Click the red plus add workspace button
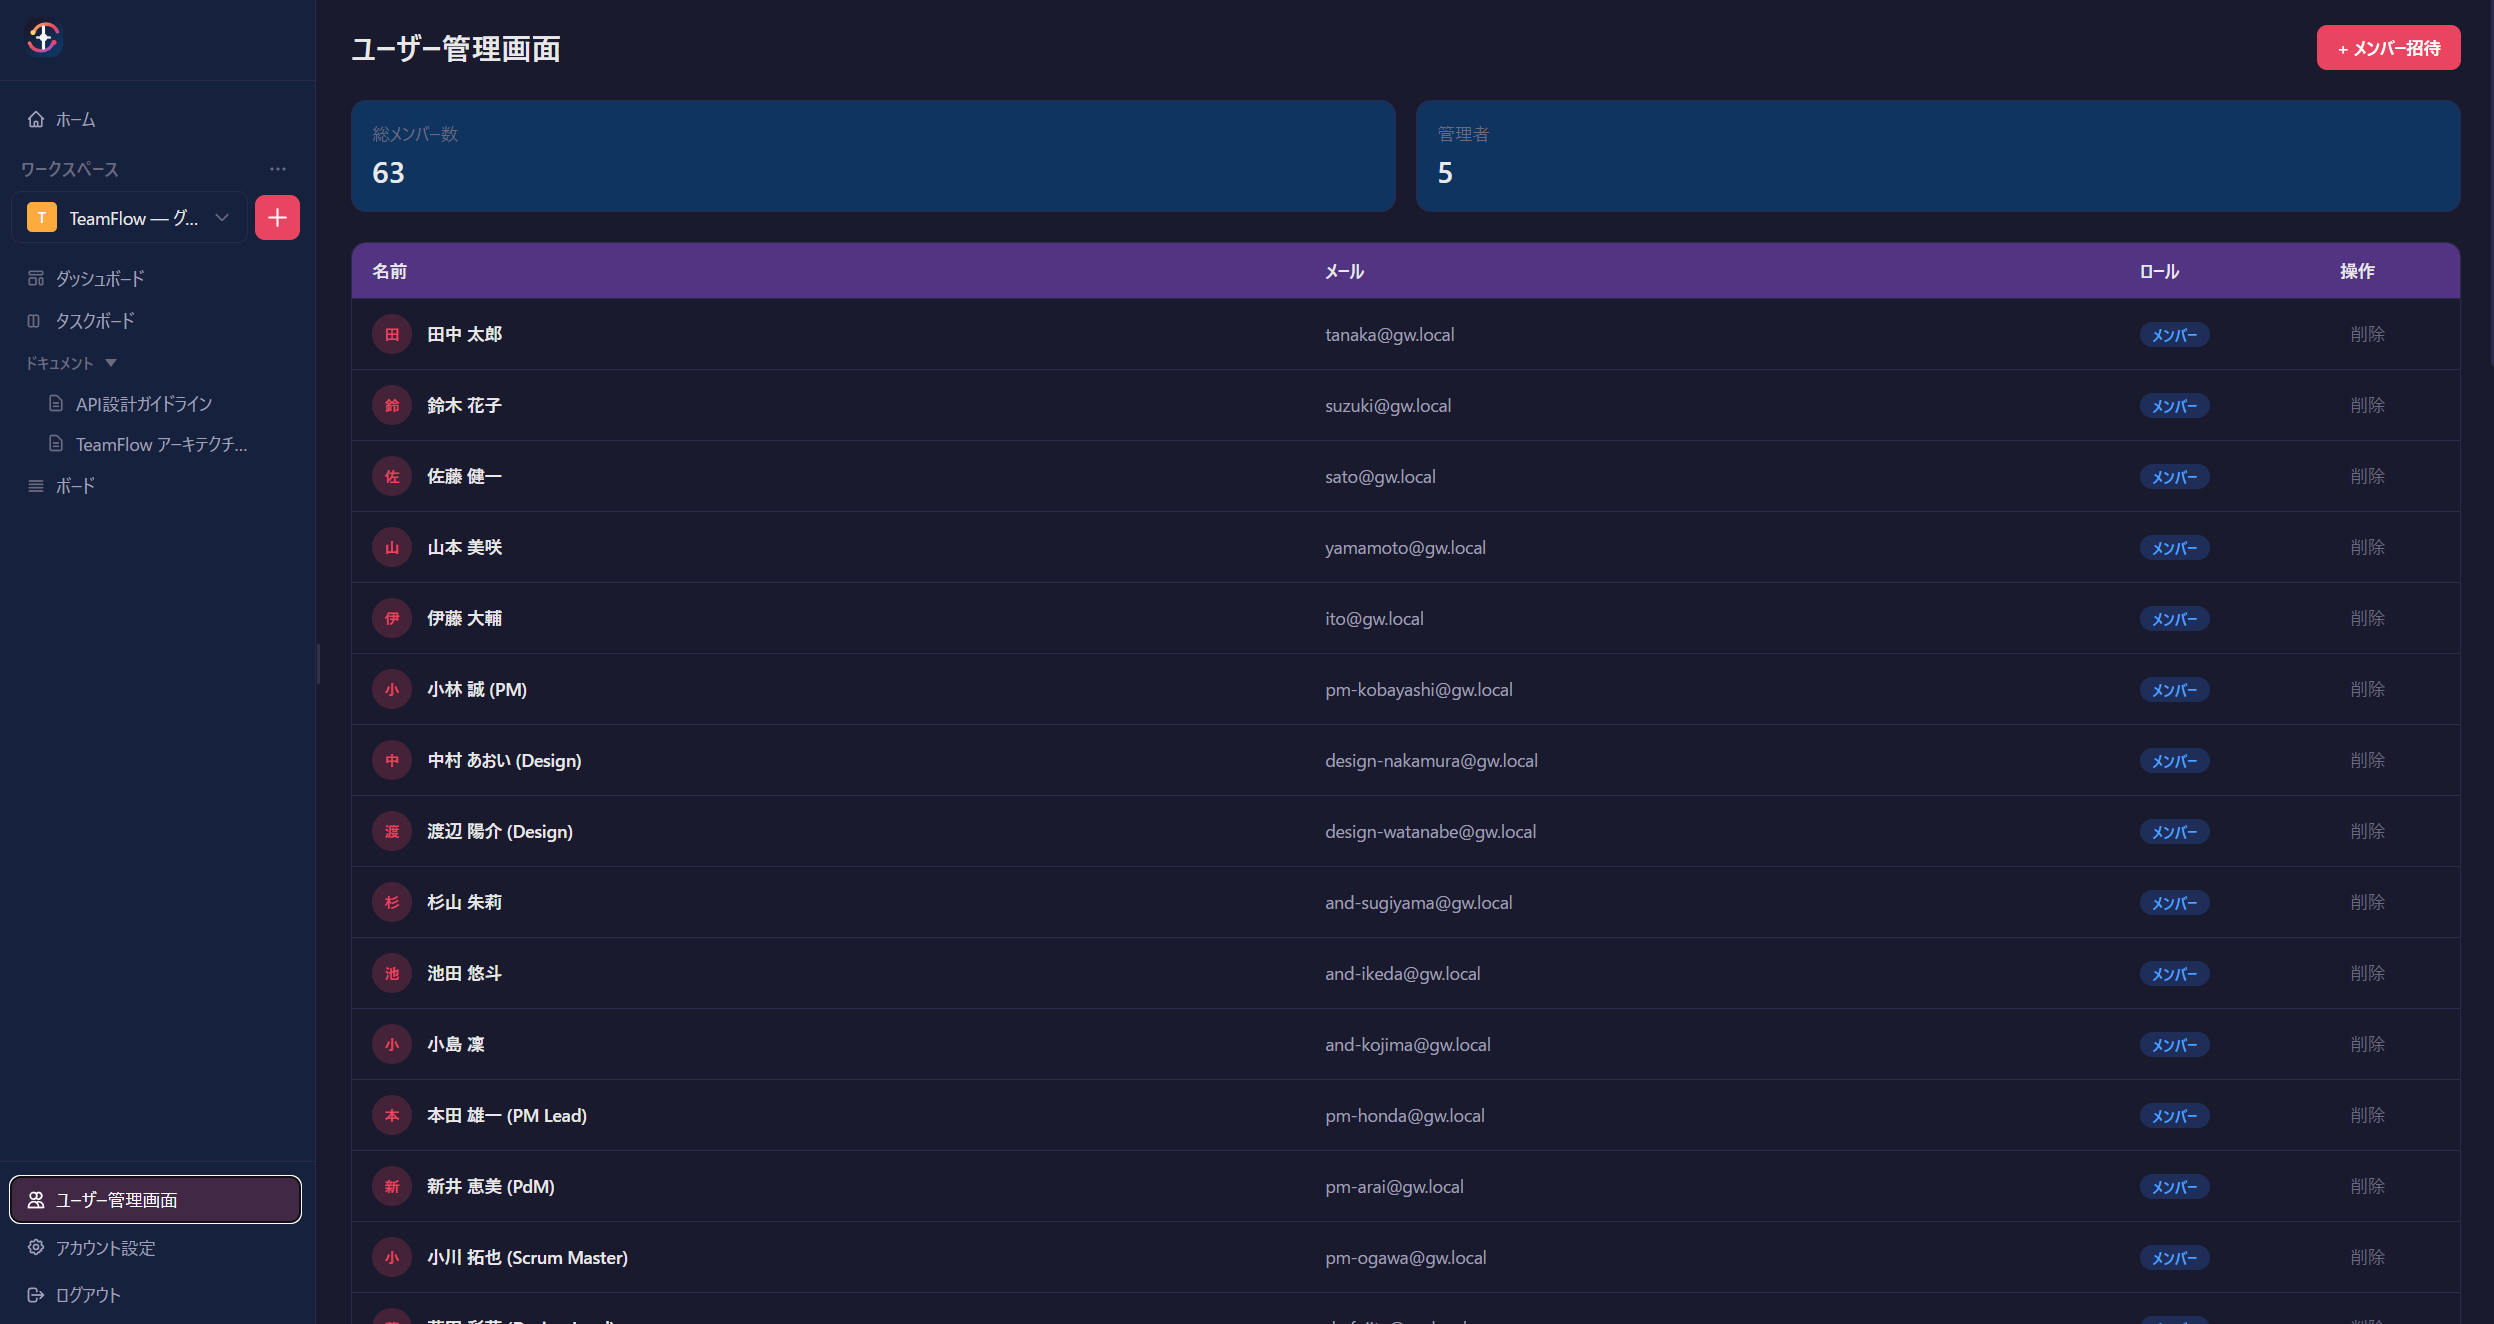The image size is (2494, 1324). [x=277, y=218]
